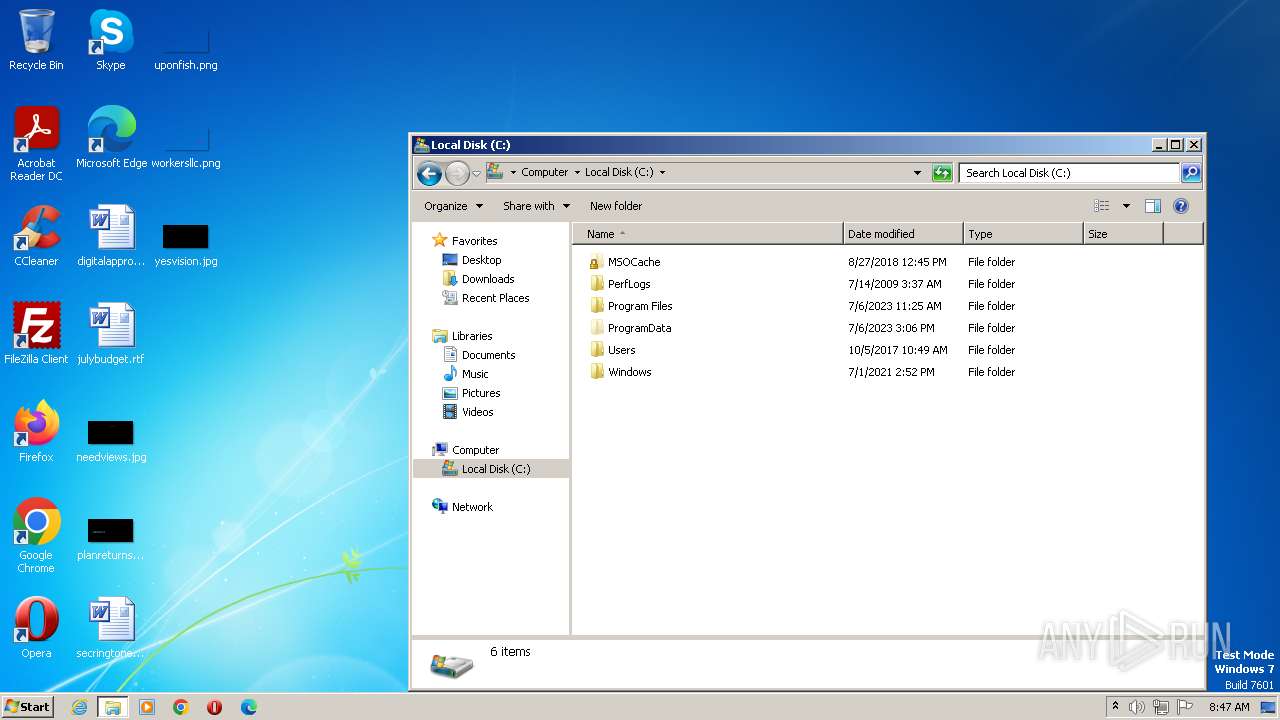Open the Videos library
This screenshot has height=720, width=1280.
pyautogui.click(x=477, y=412)
